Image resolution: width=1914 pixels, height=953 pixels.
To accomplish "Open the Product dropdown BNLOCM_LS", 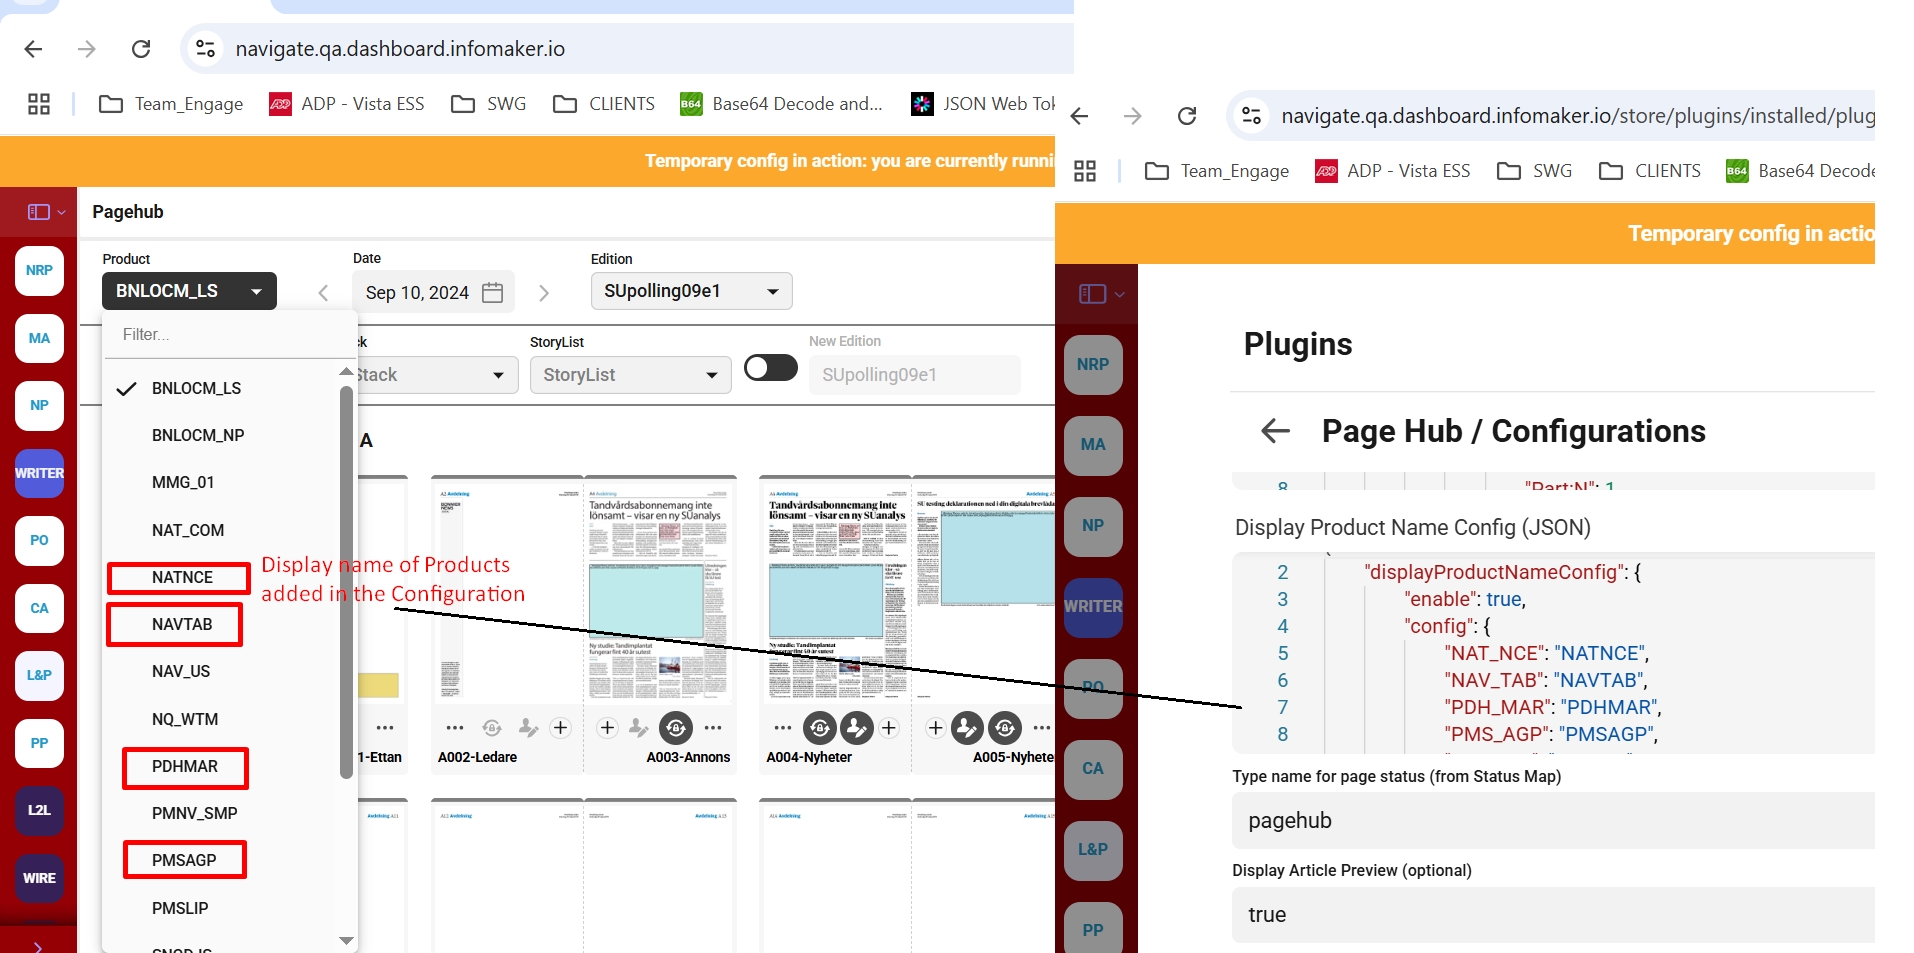I will 189,291.
